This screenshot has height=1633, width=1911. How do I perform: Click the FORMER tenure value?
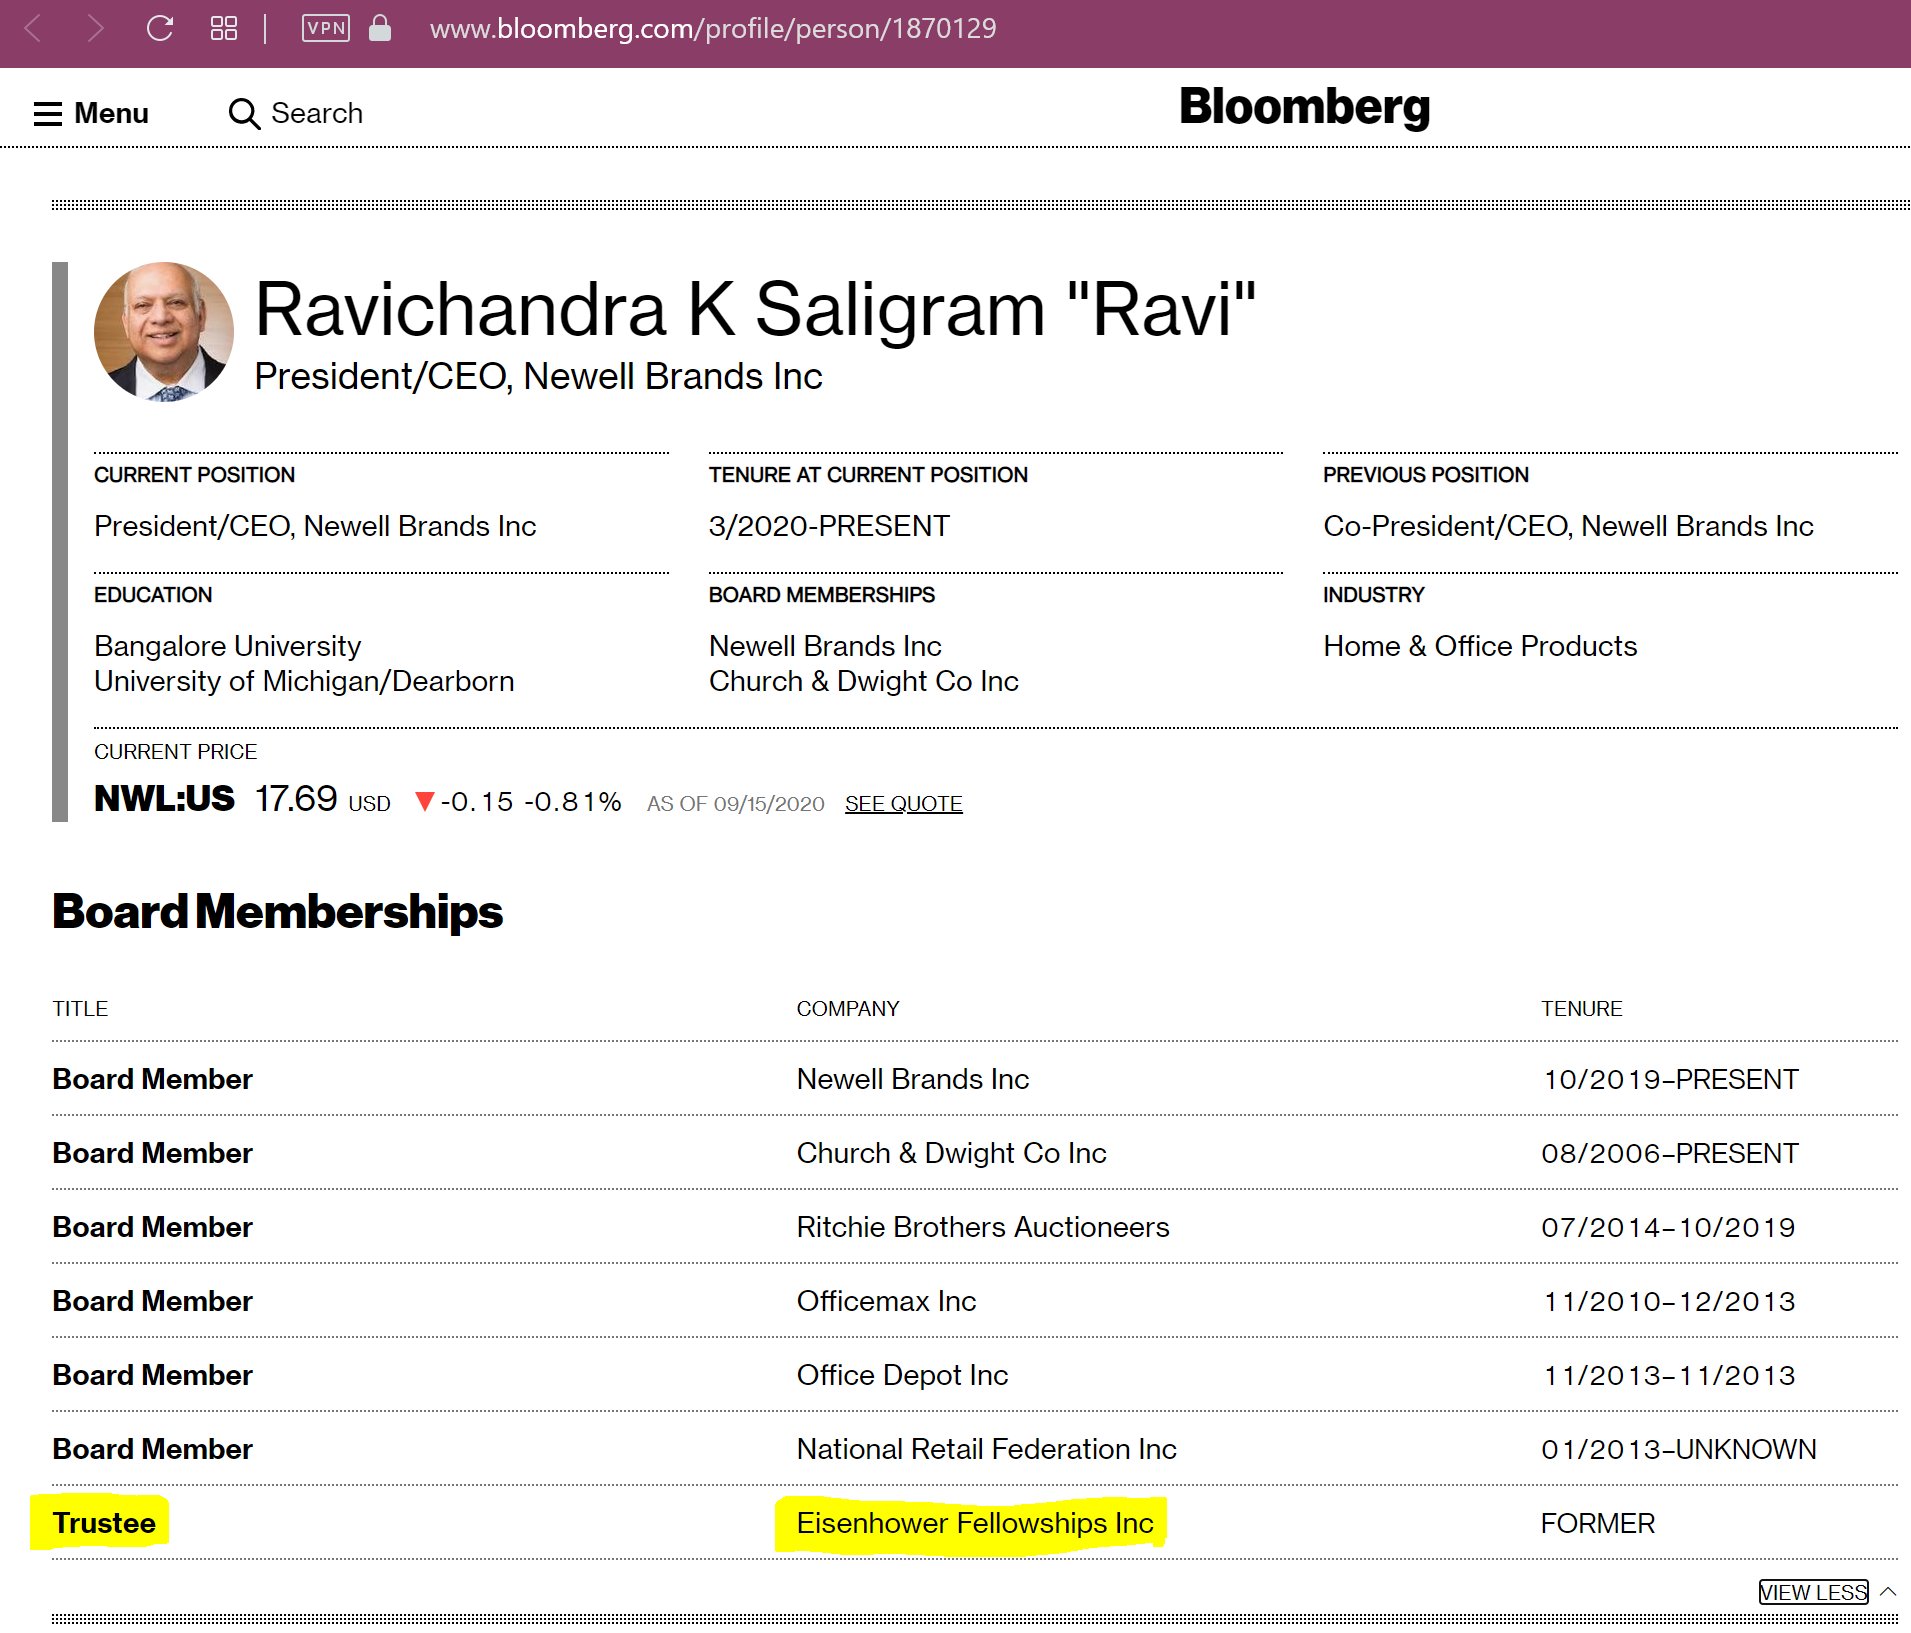1598,1523
